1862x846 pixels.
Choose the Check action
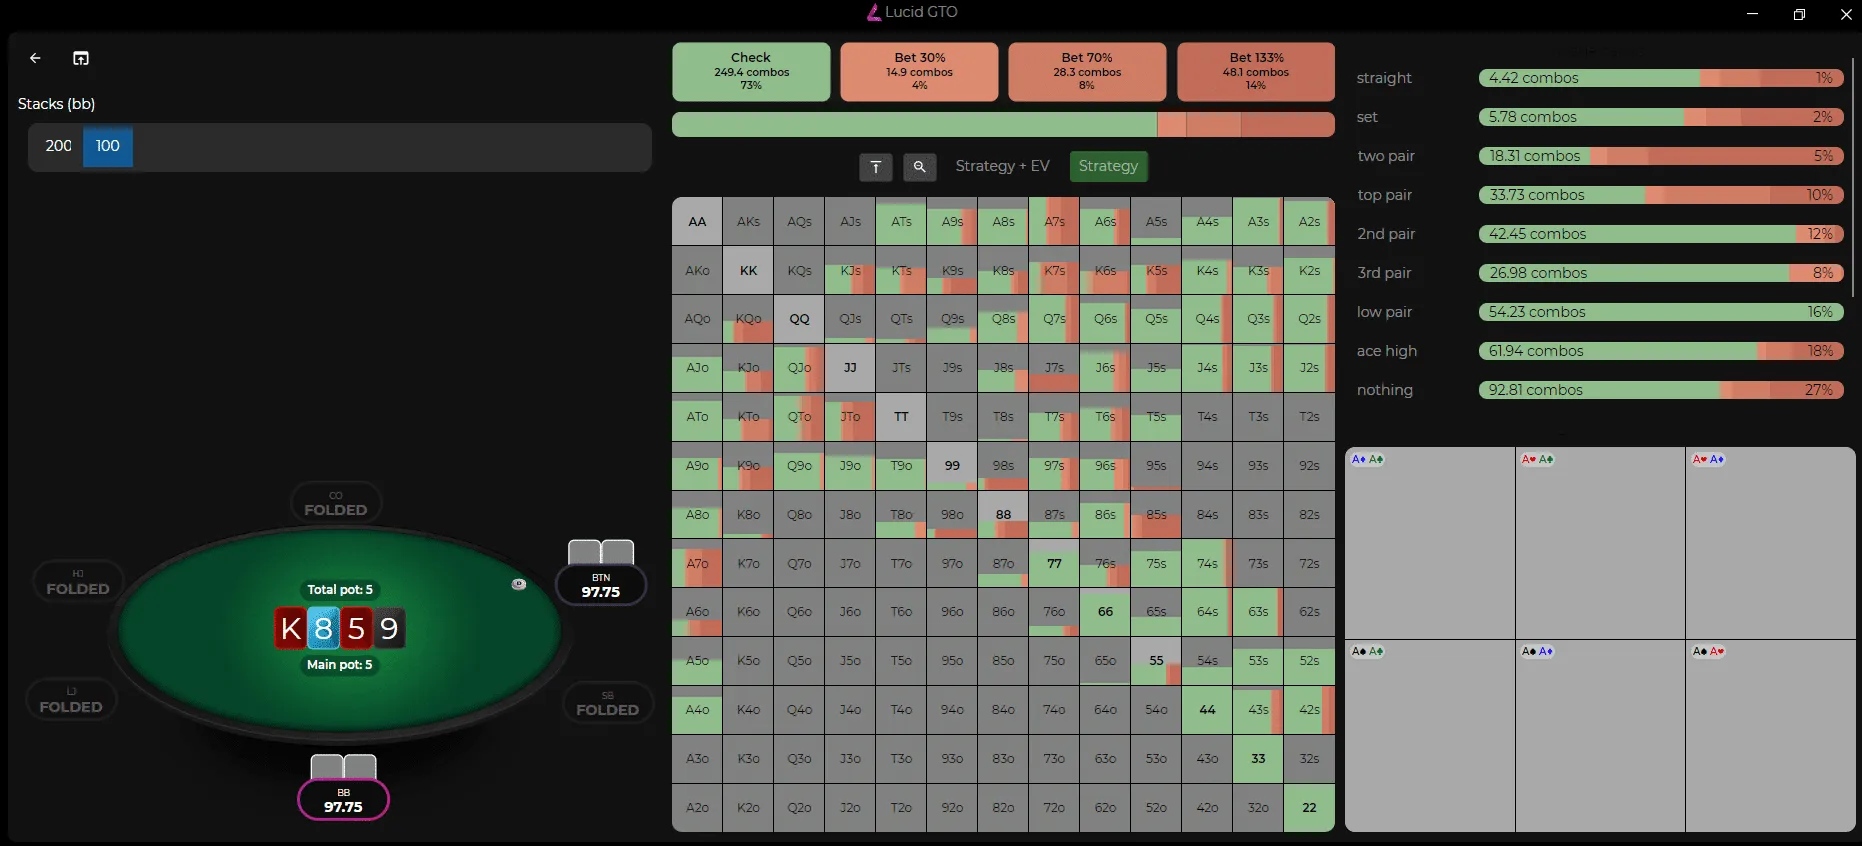tap(751, 71)
